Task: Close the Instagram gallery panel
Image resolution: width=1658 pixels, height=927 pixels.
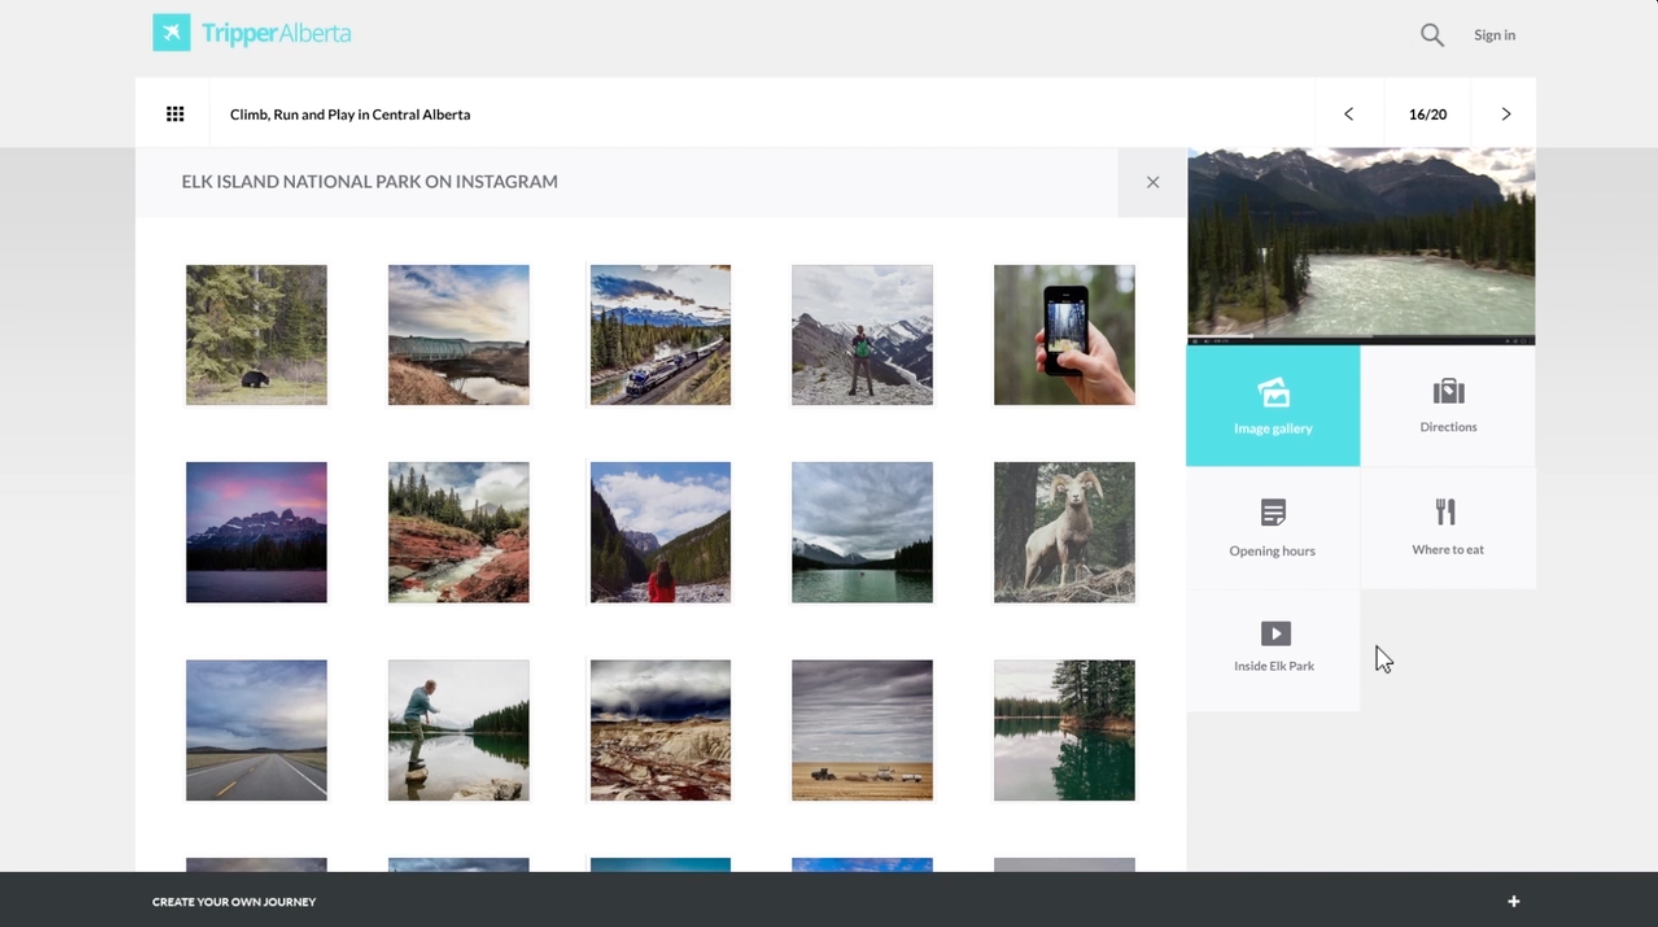Action: pos(1153,182)
